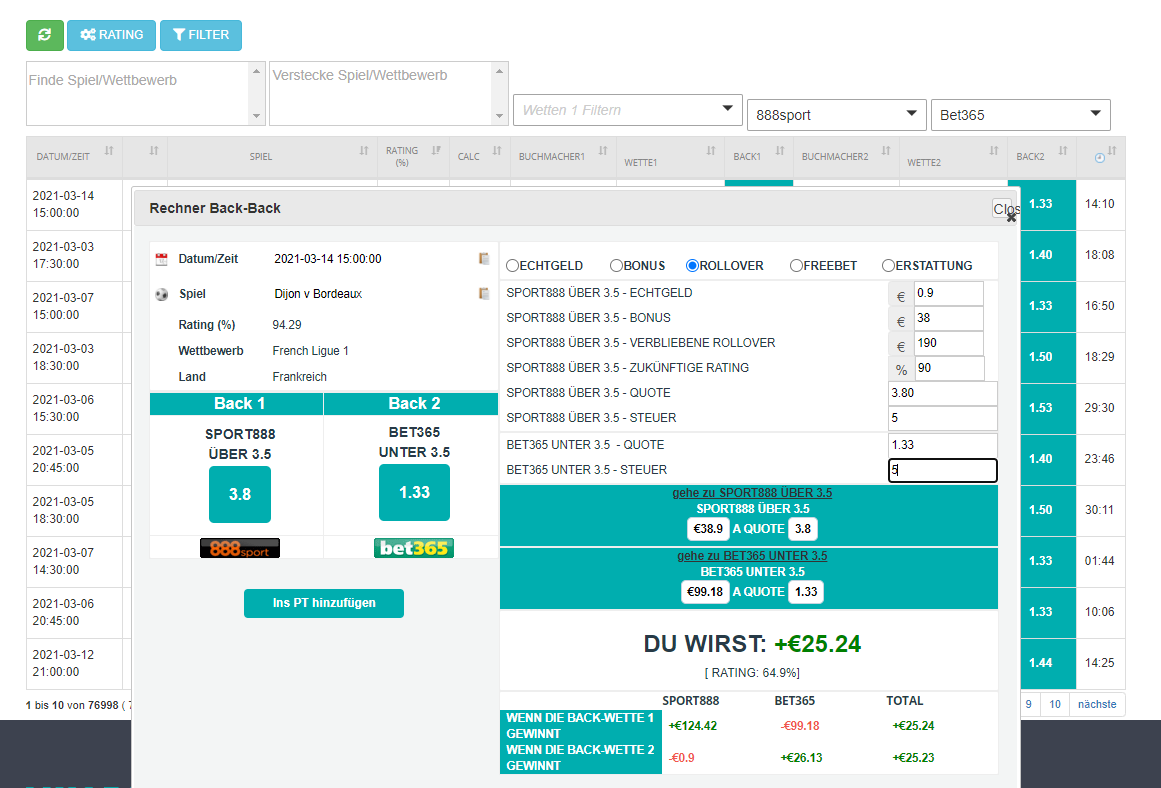Click the BACK2 cell 1.53 in the table
This screenshot has height=788, width=1161.
(1040, 408)
